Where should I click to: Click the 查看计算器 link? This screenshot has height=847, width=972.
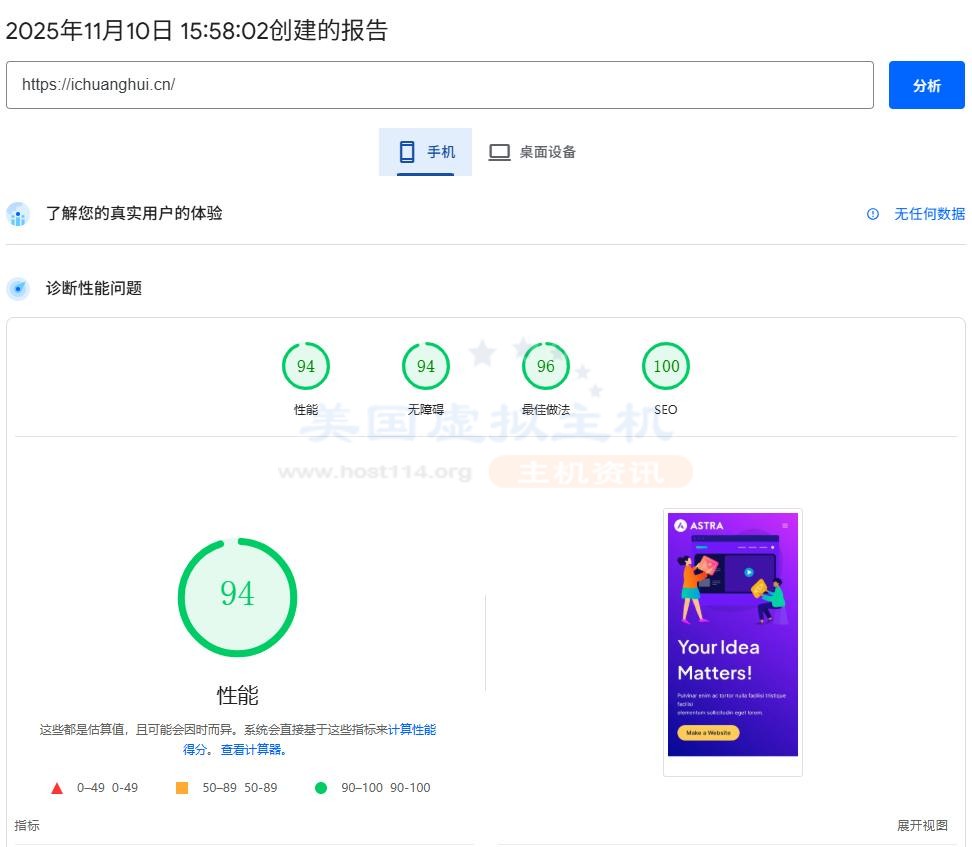pos(252,748)
